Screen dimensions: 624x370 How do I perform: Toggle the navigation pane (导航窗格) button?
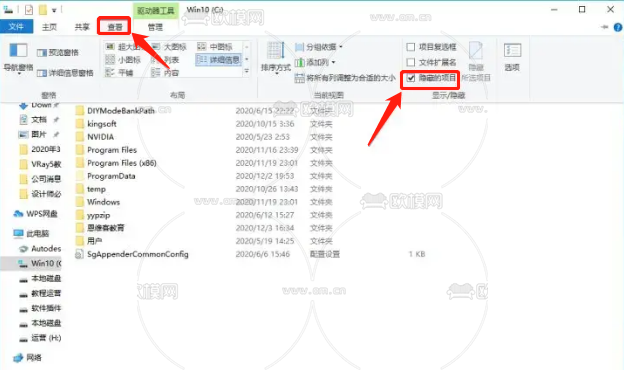coord(18,58)
